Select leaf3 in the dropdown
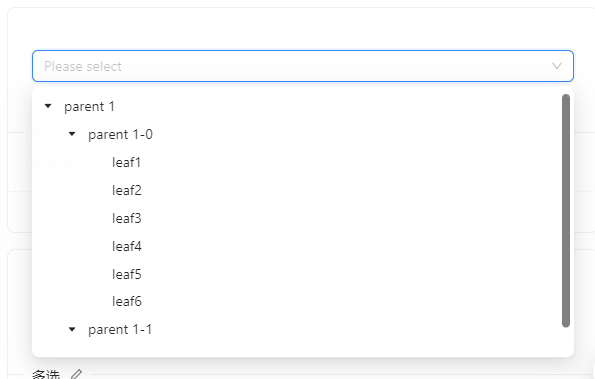595x379 pixels. click(x=127, y=218)
